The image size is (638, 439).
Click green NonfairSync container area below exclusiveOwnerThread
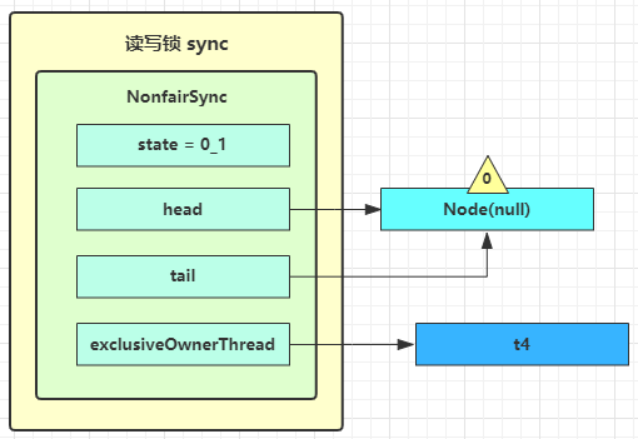tap(176, 383)
